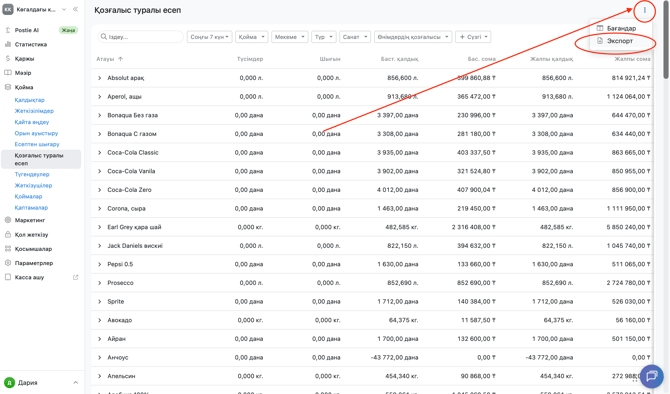This screenshot has width=670, height=394.
Task: Expand the Absolut арақ row
Action: point(100,78)
